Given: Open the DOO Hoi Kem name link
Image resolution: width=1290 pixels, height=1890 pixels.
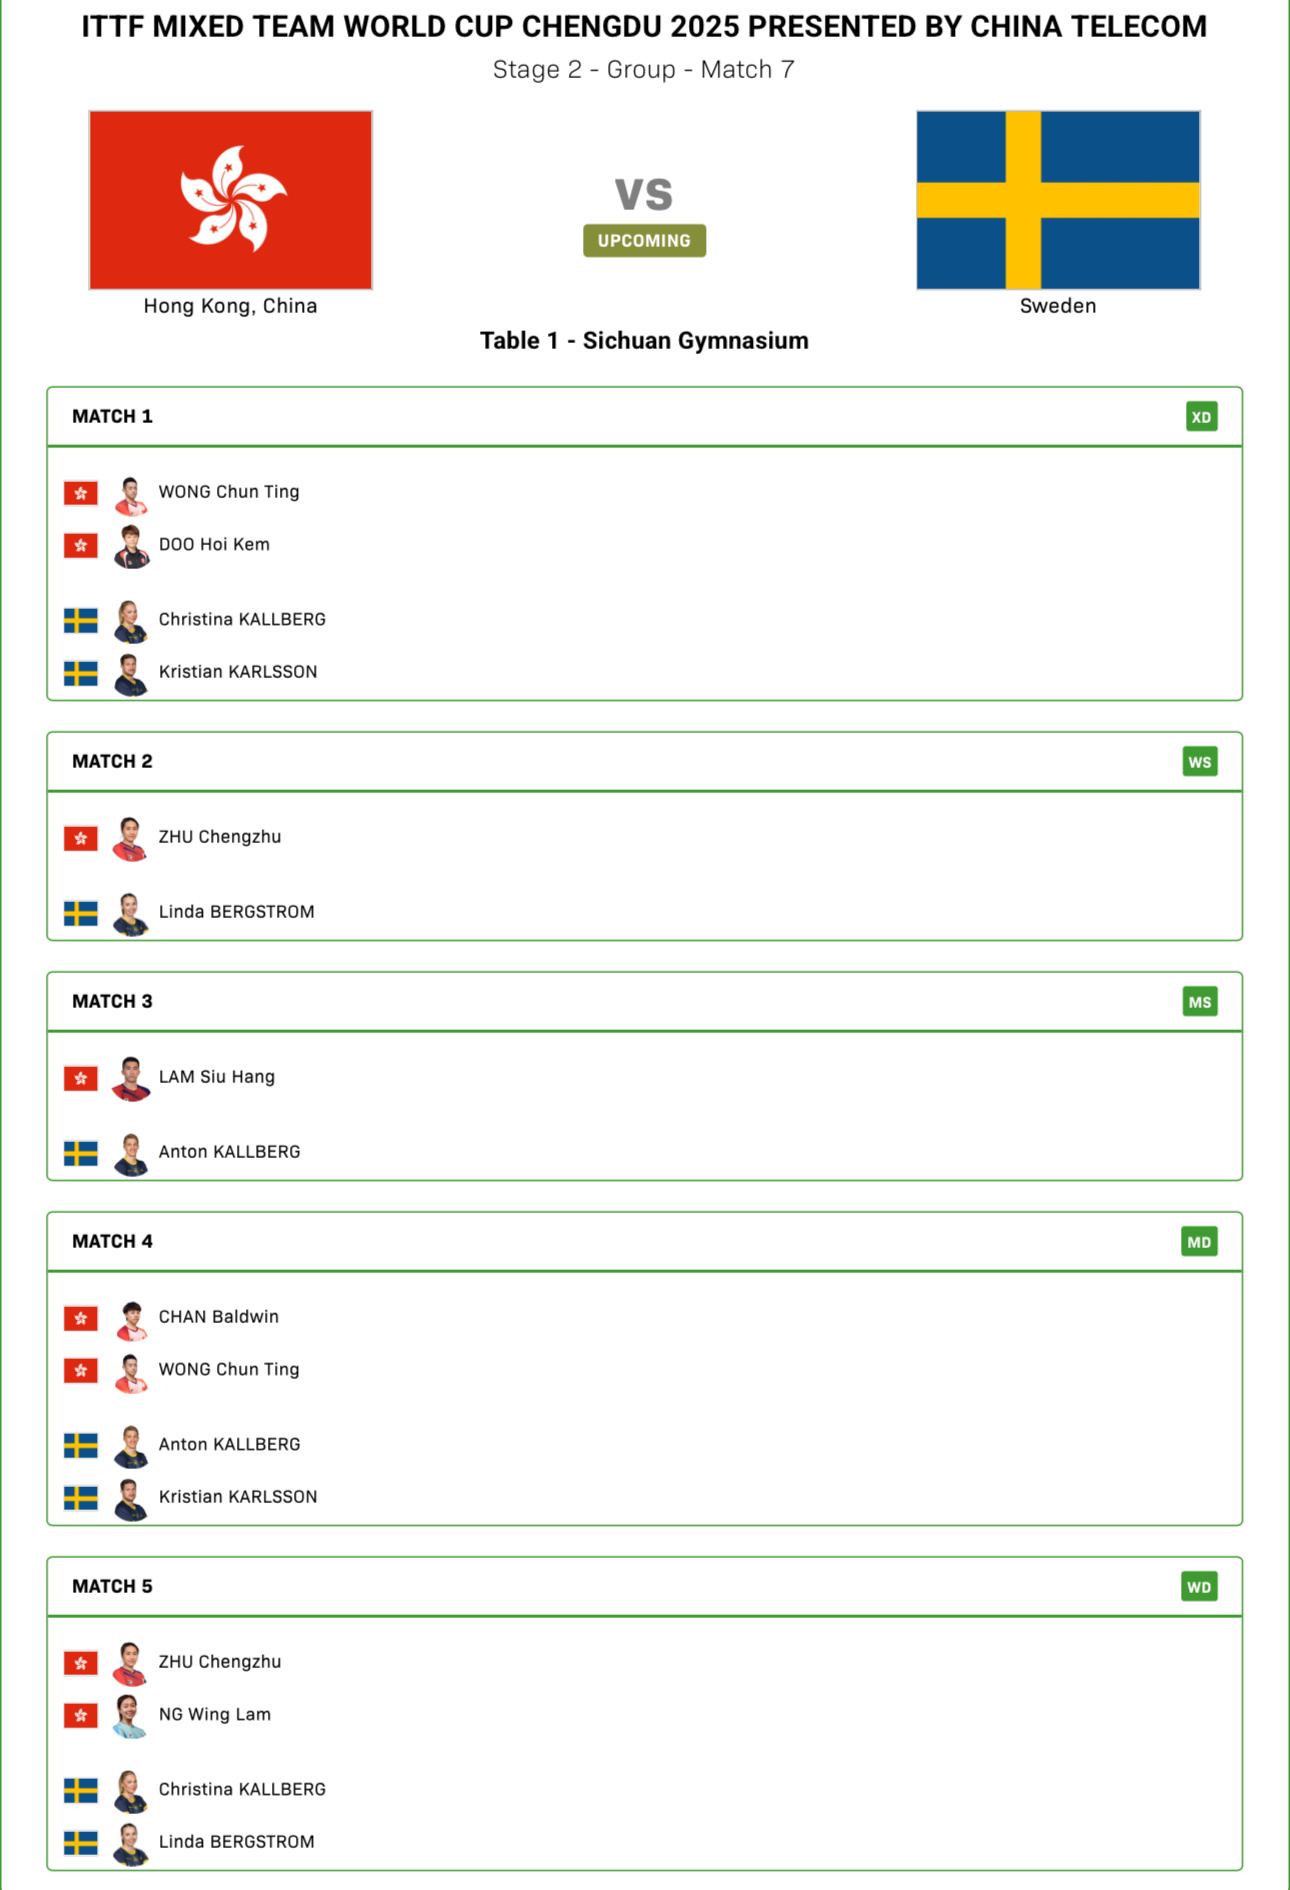Looking at the screenshot, I should tap(214, 544).
